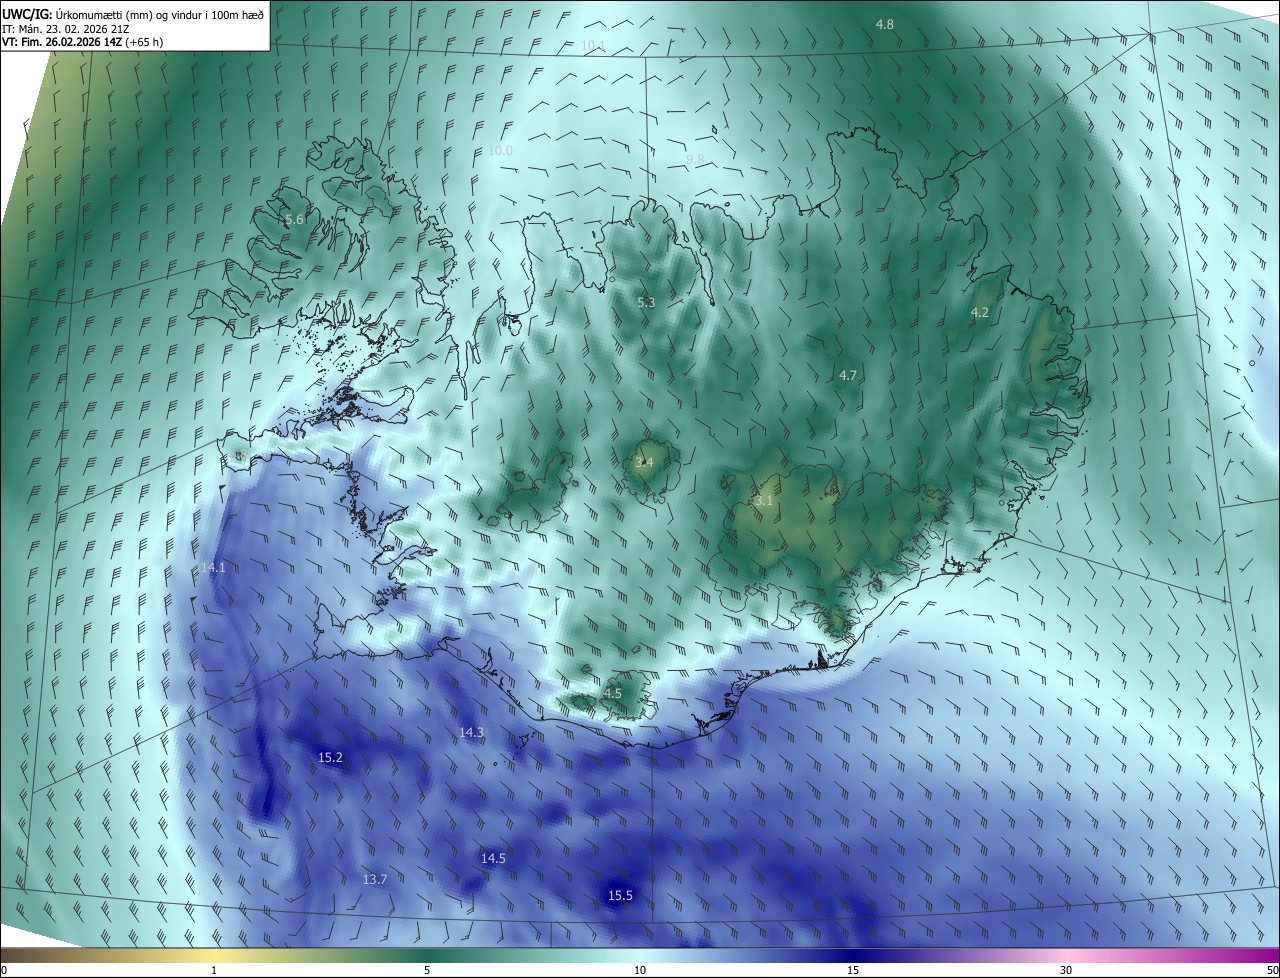Viewport: 1280px width, 978px height.
Task: Click the map value label 10.1
Action: click(593, 45)
